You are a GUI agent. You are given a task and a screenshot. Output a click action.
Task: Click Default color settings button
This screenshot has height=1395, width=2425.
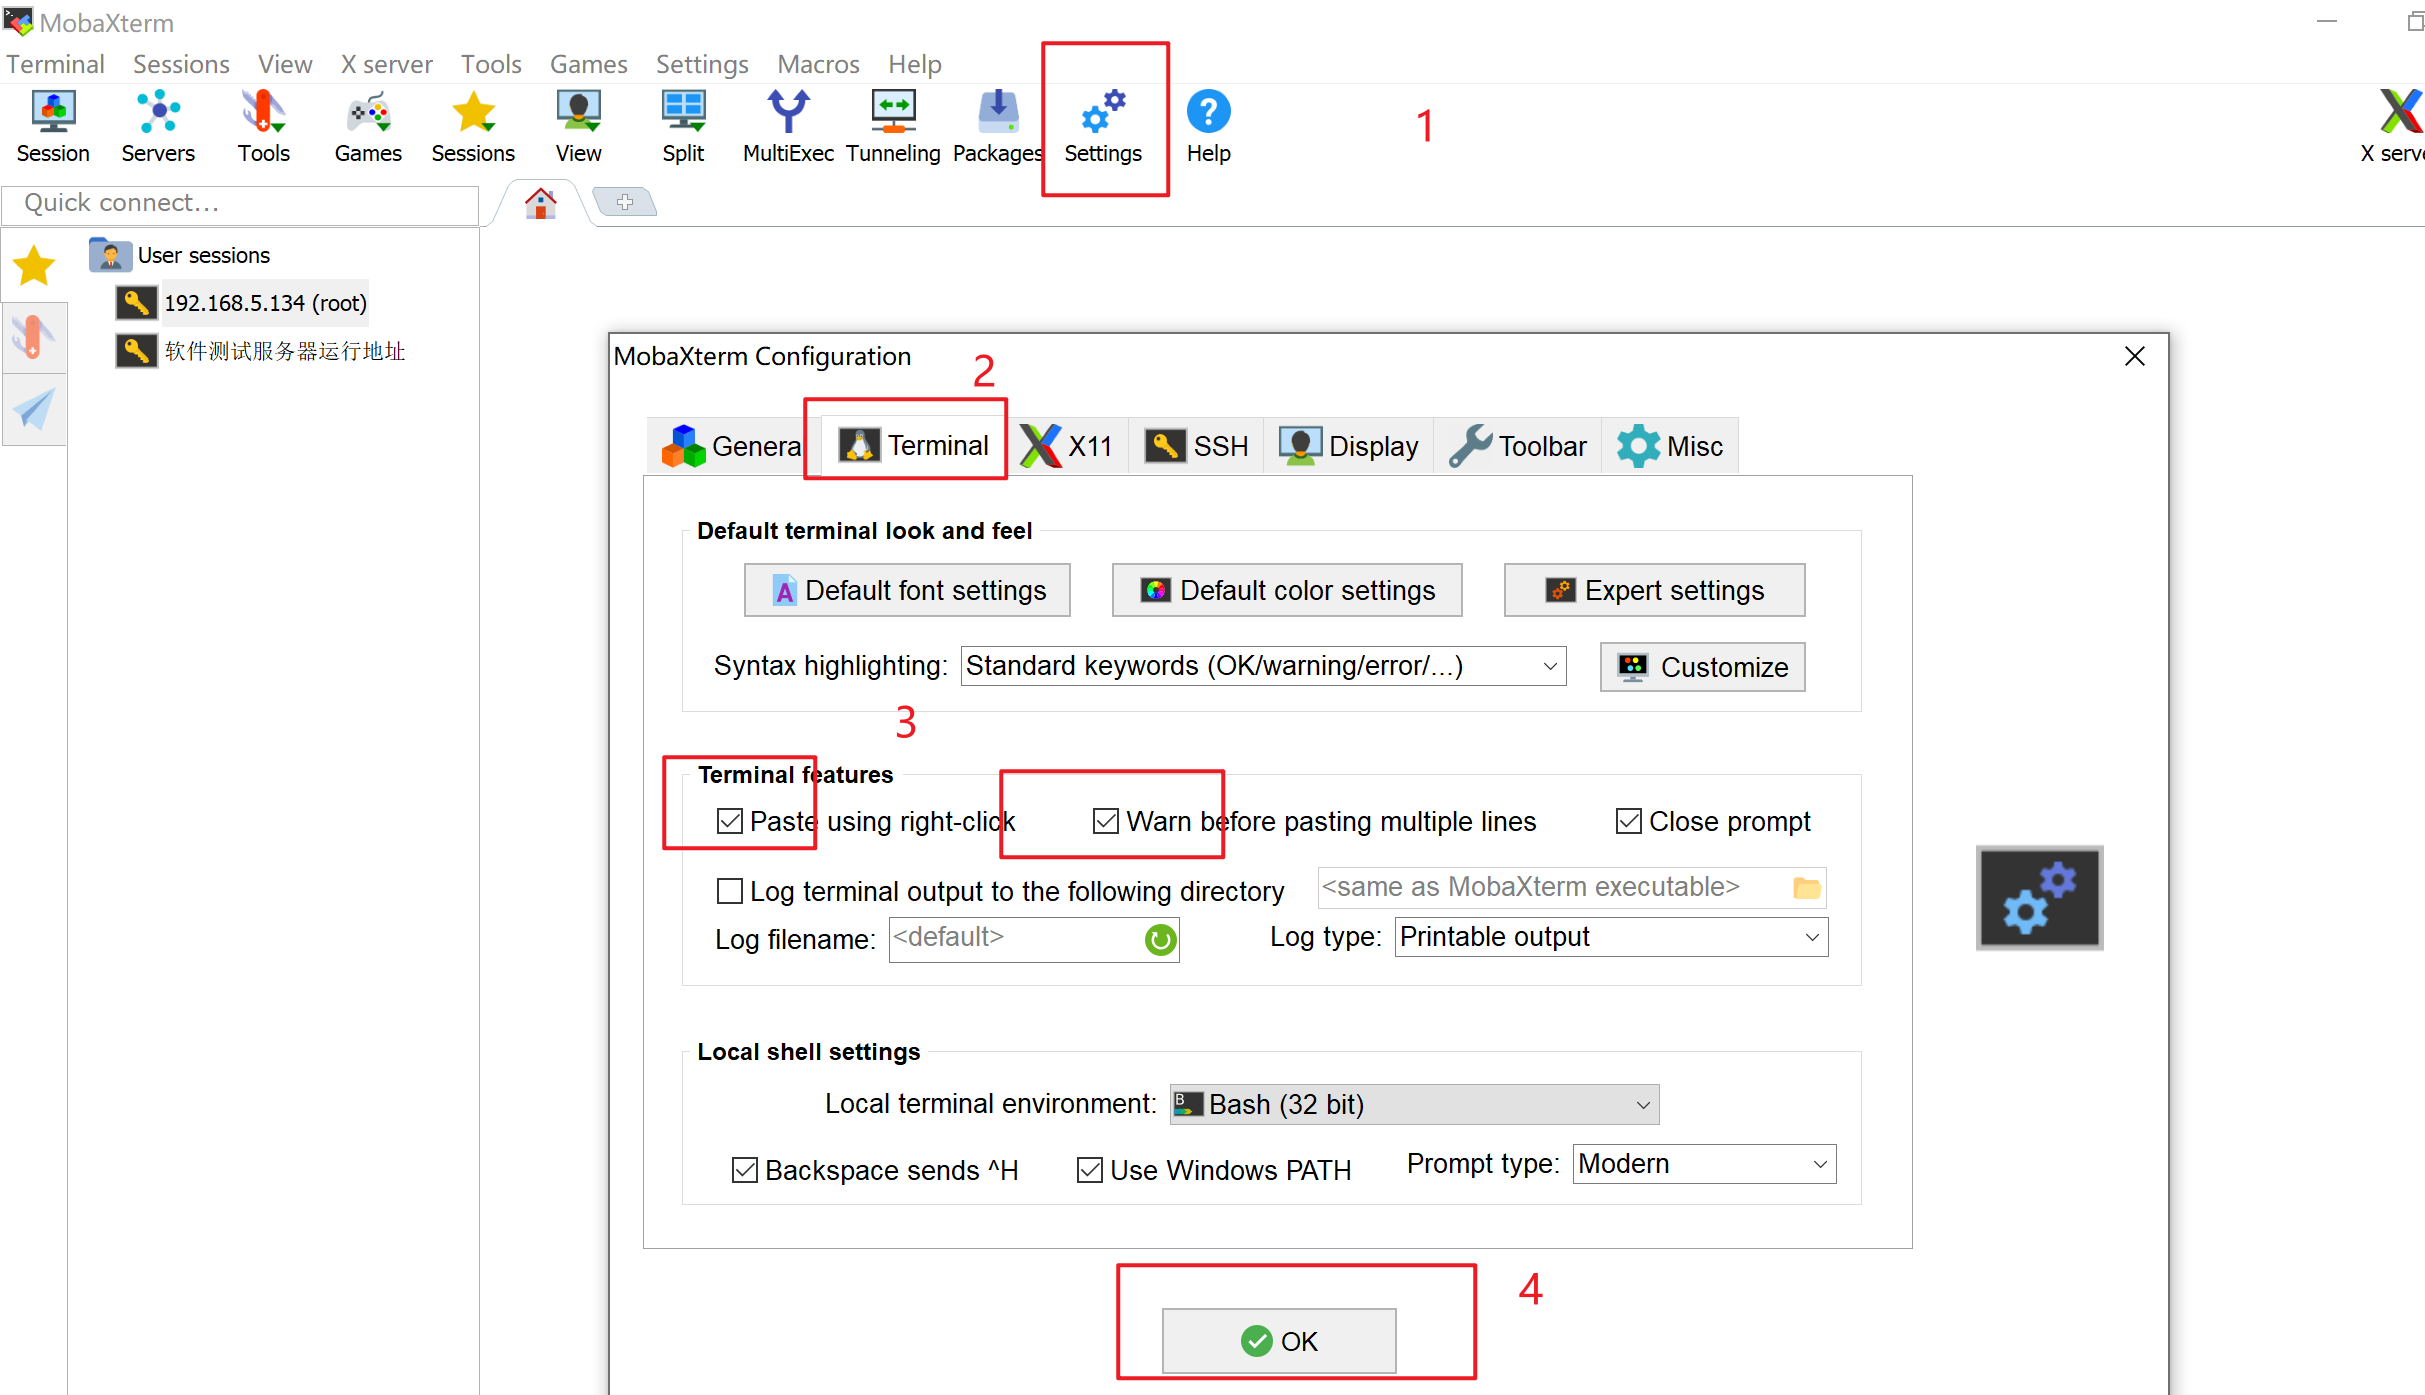1287,590
